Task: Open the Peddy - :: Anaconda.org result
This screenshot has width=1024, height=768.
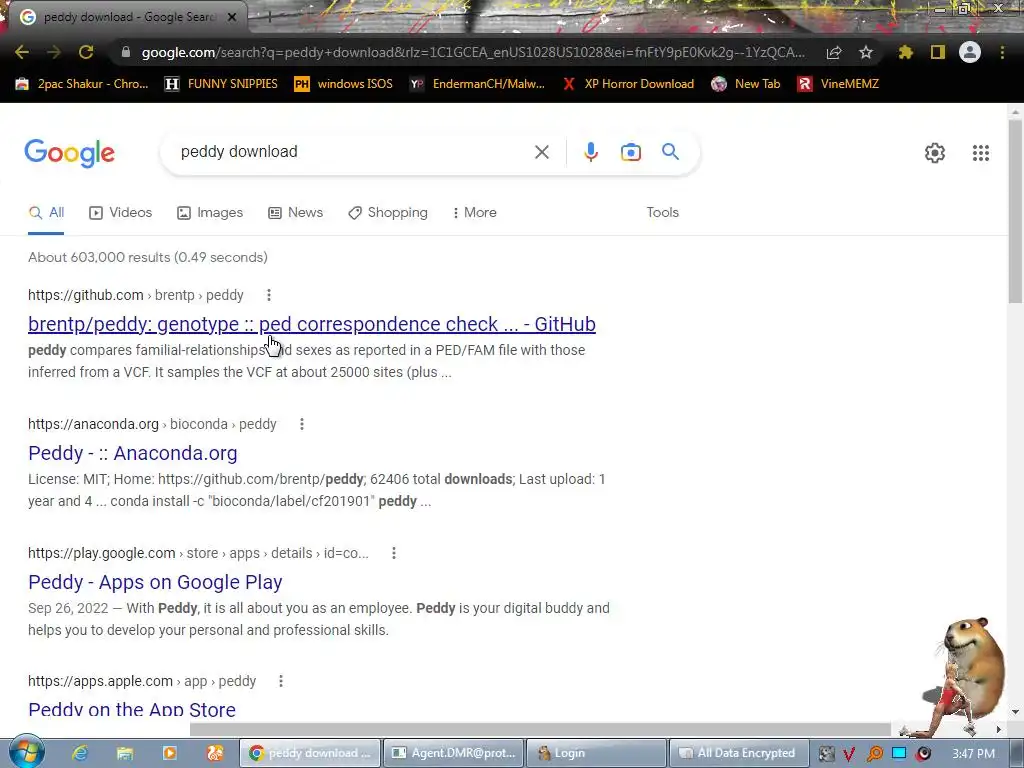Action: (x=133, y=453)
